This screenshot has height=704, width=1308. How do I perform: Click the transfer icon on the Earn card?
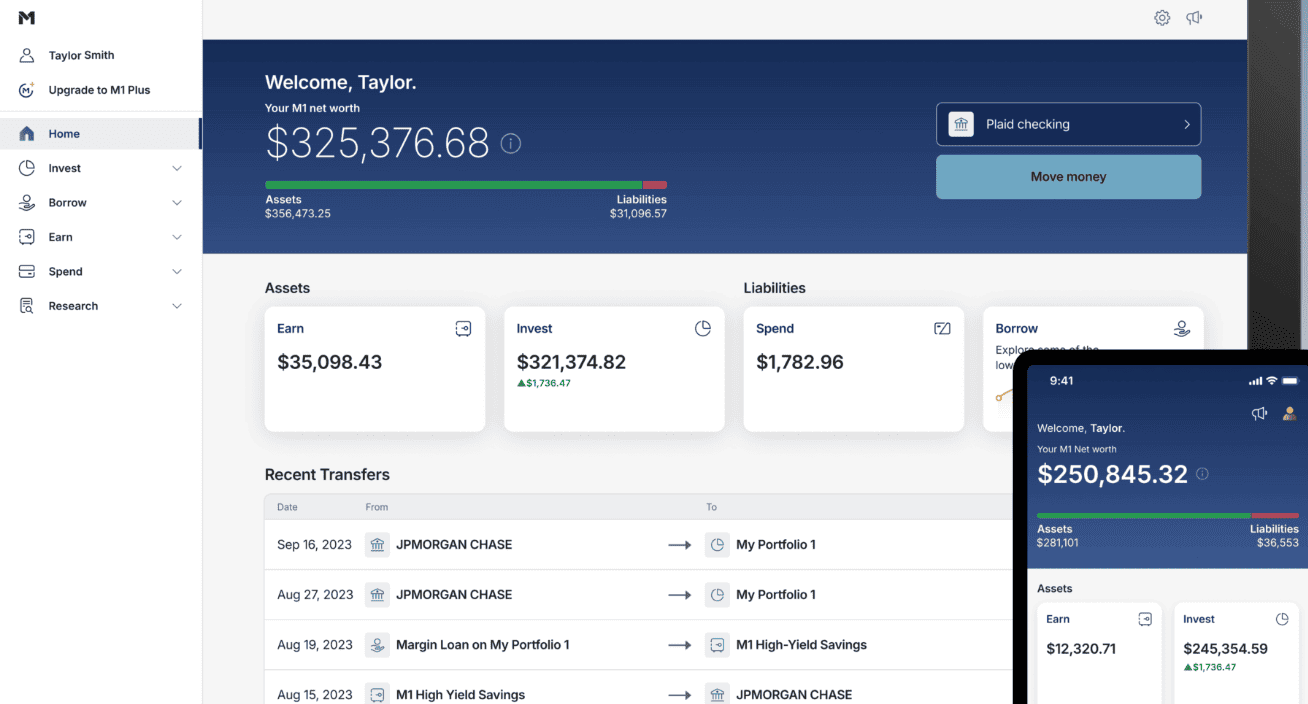[463, 328]
